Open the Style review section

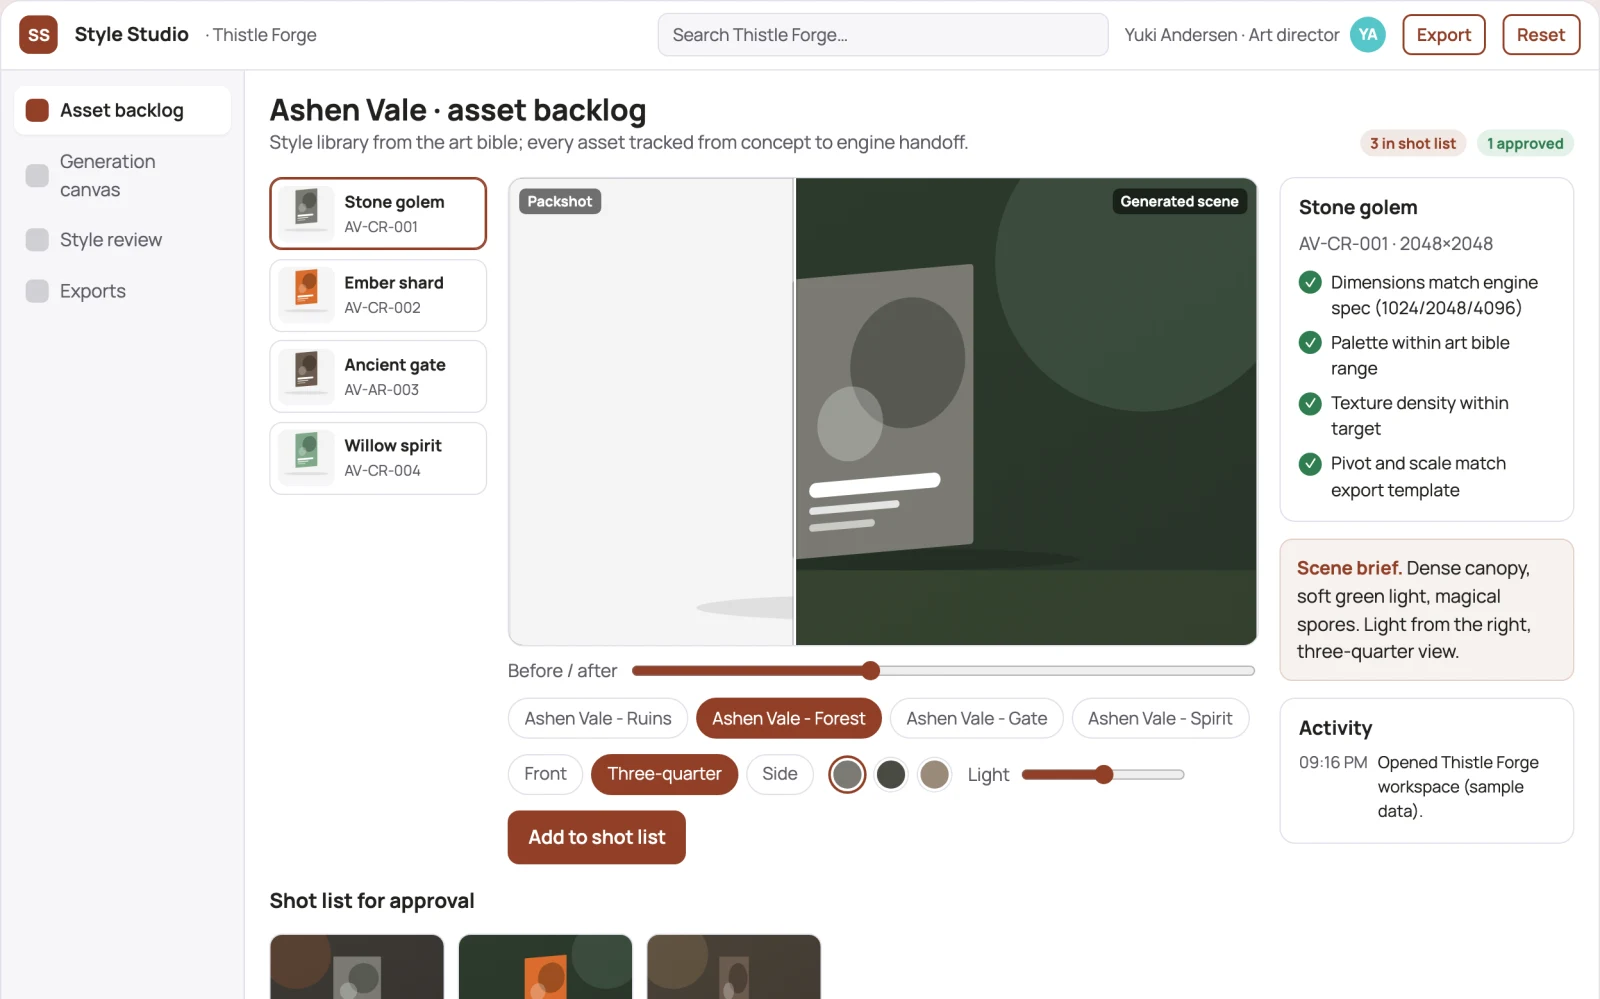tap(122, 240)
